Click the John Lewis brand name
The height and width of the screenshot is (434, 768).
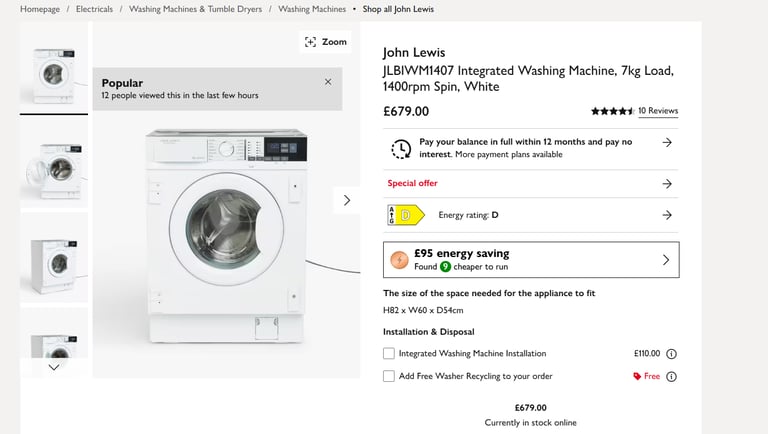(x=414, y=52)
